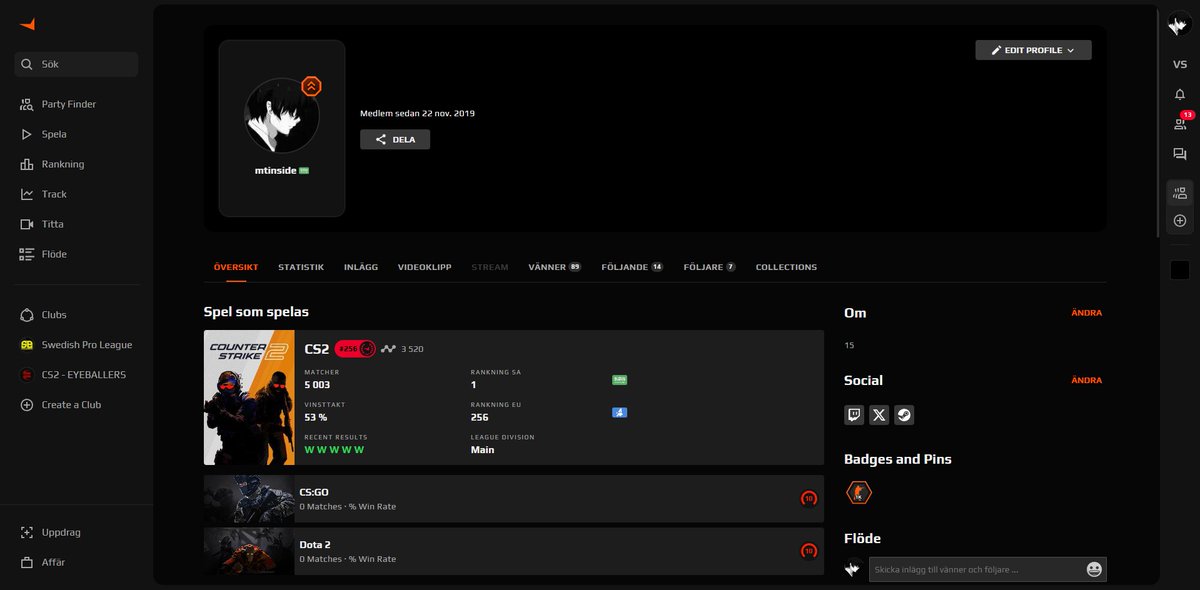The width and height of the screenshot is (1200, 590).
Task: Click the 'Medlem sedan 22 nov. 2019' text
Action: 418,113
